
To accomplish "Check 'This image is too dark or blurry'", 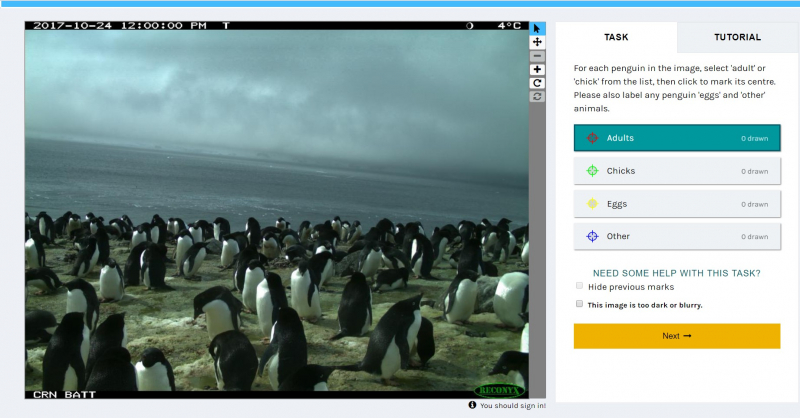I will click(579, 304).
